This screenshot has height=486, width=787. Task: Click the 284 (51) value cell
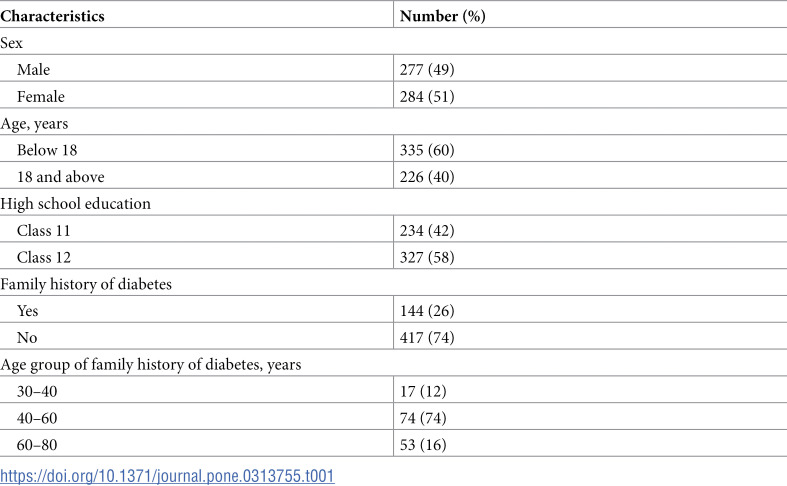(427, 96)
